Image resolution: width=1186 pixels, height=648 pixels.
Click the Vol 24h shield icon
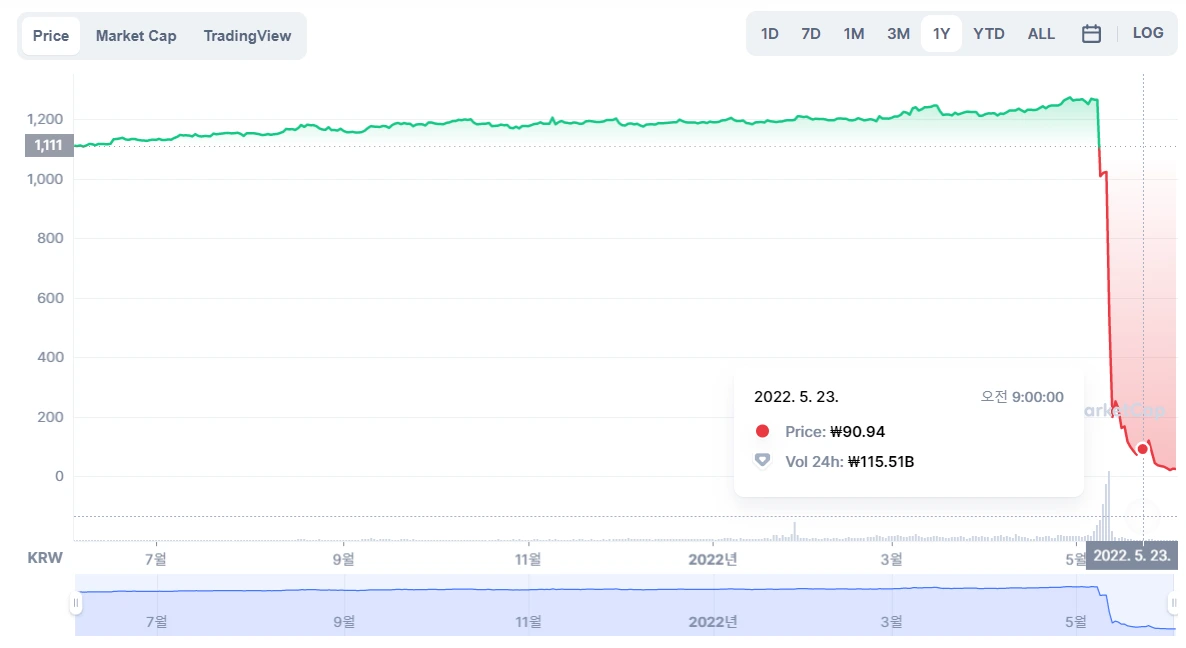coord(762,460)
